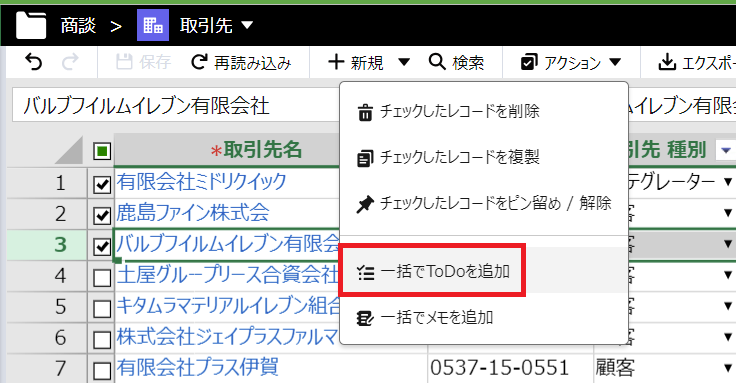This screenshot has width=736, height=383.
Task: Uncheck the row 1 checkbox for 有限会社ミドリクイック
Action: click(102, 184)
